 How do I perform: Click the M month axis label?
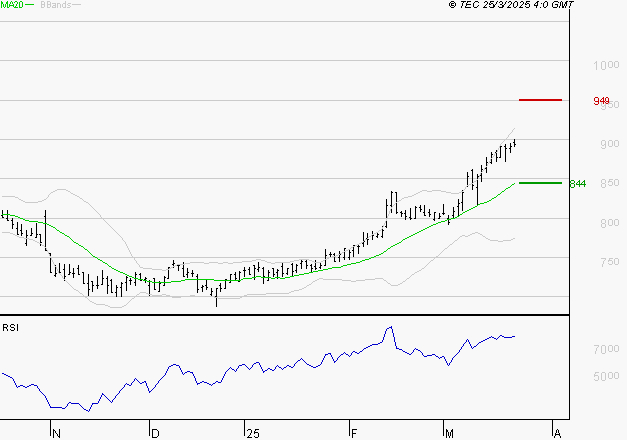[449, 434]
